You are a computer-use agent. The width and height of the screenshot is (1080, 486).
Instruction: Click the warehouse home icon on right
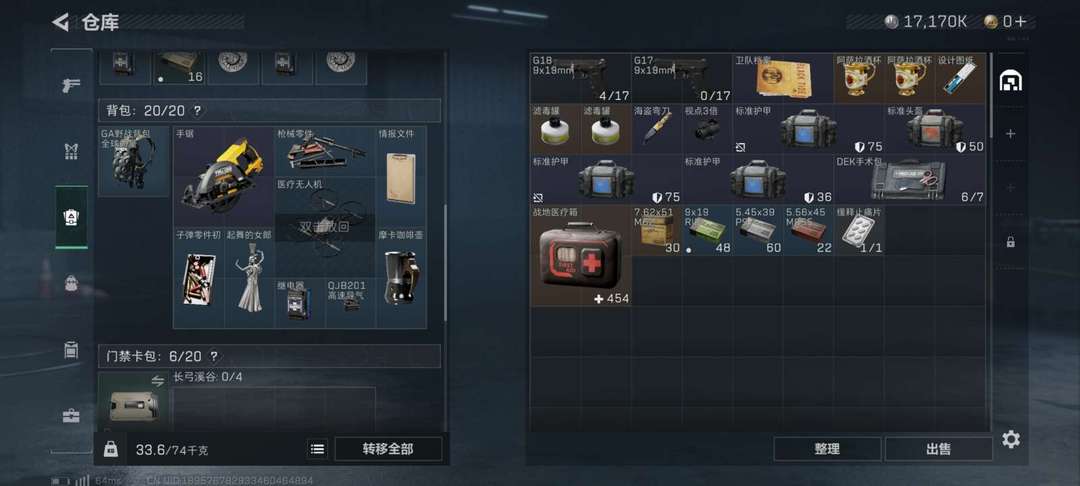point(1010,81)
